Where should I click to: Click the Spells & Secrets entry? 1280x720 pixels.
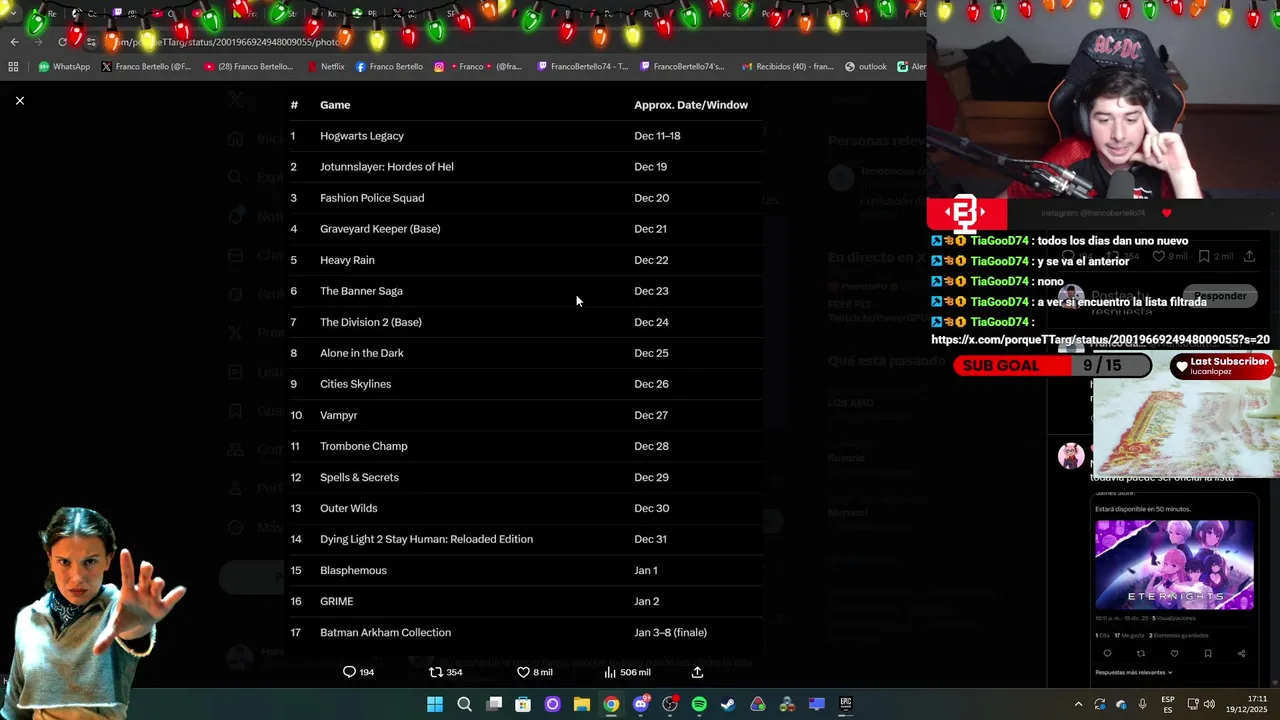pos(359,477)
